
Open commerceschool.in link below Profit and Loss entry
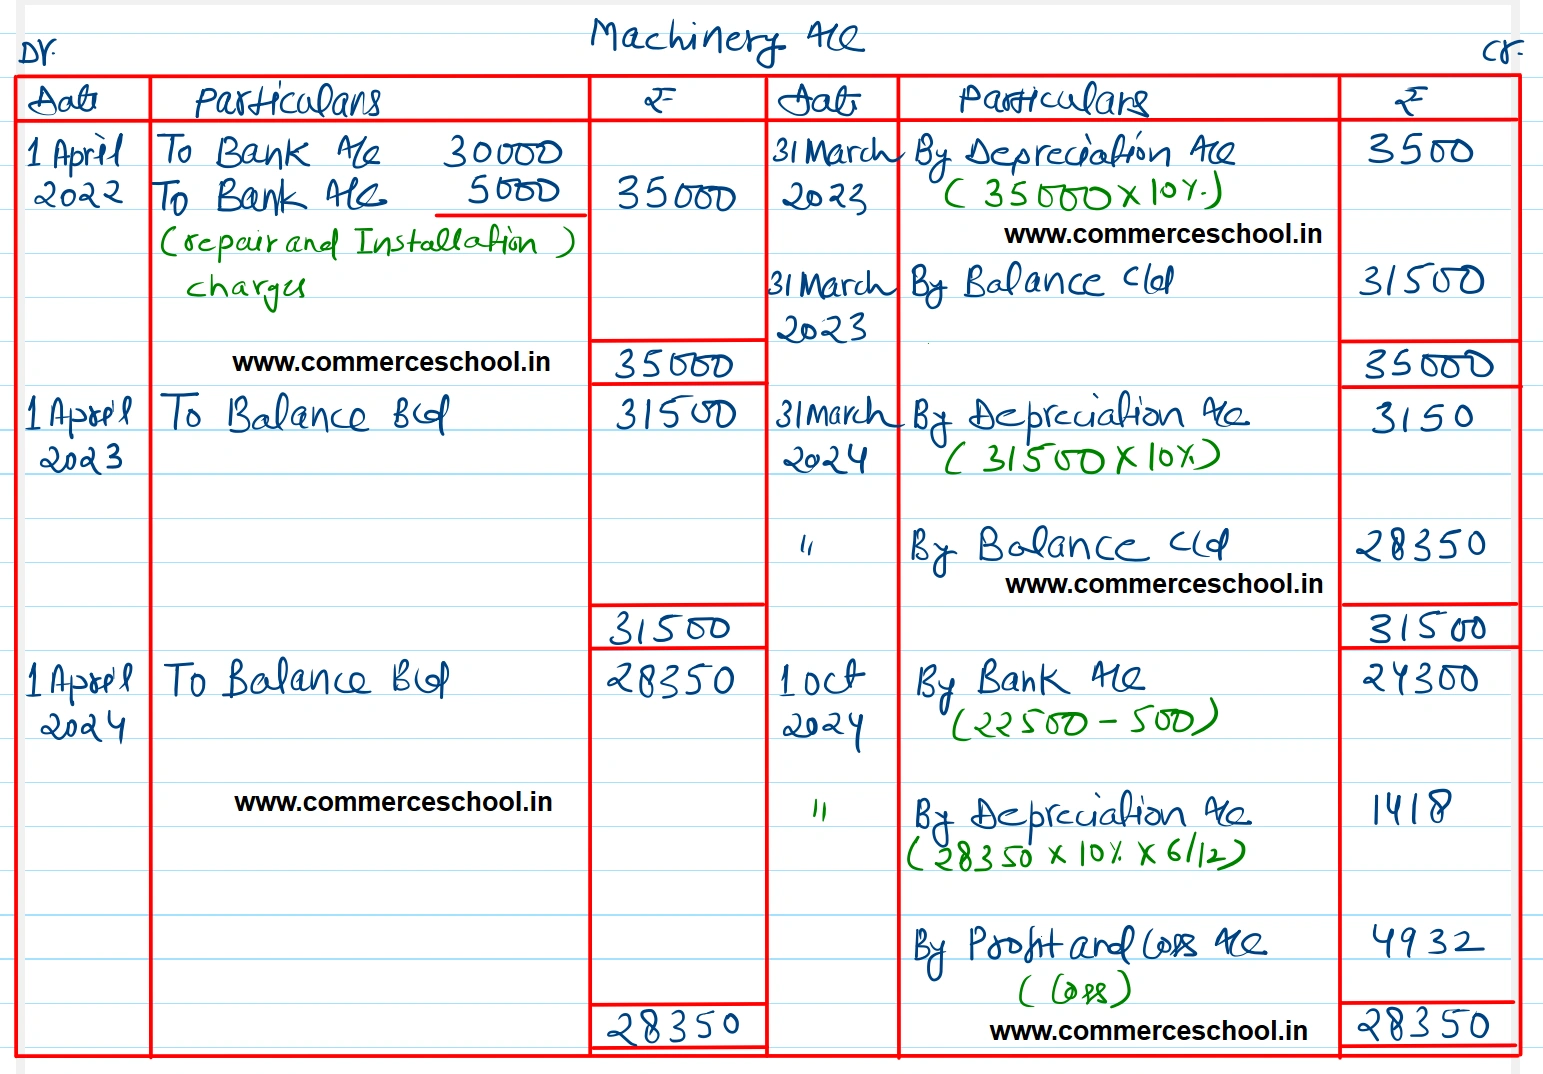click(1148, 1031)
